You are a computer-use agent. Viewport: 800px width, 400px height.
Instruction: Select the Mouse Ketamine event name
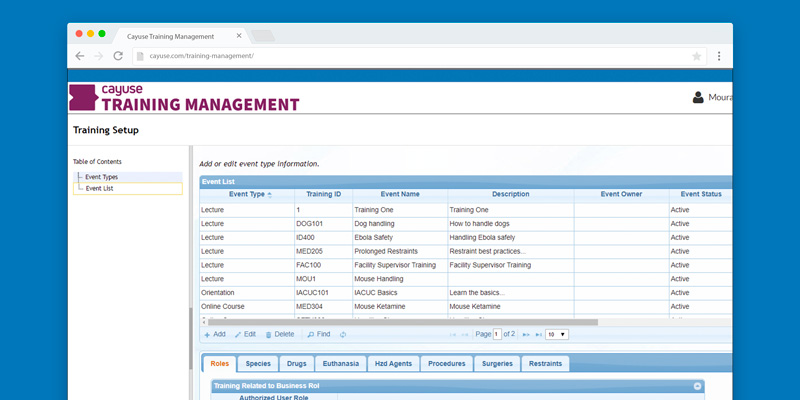pyautogui.click(x=380, y=307)
